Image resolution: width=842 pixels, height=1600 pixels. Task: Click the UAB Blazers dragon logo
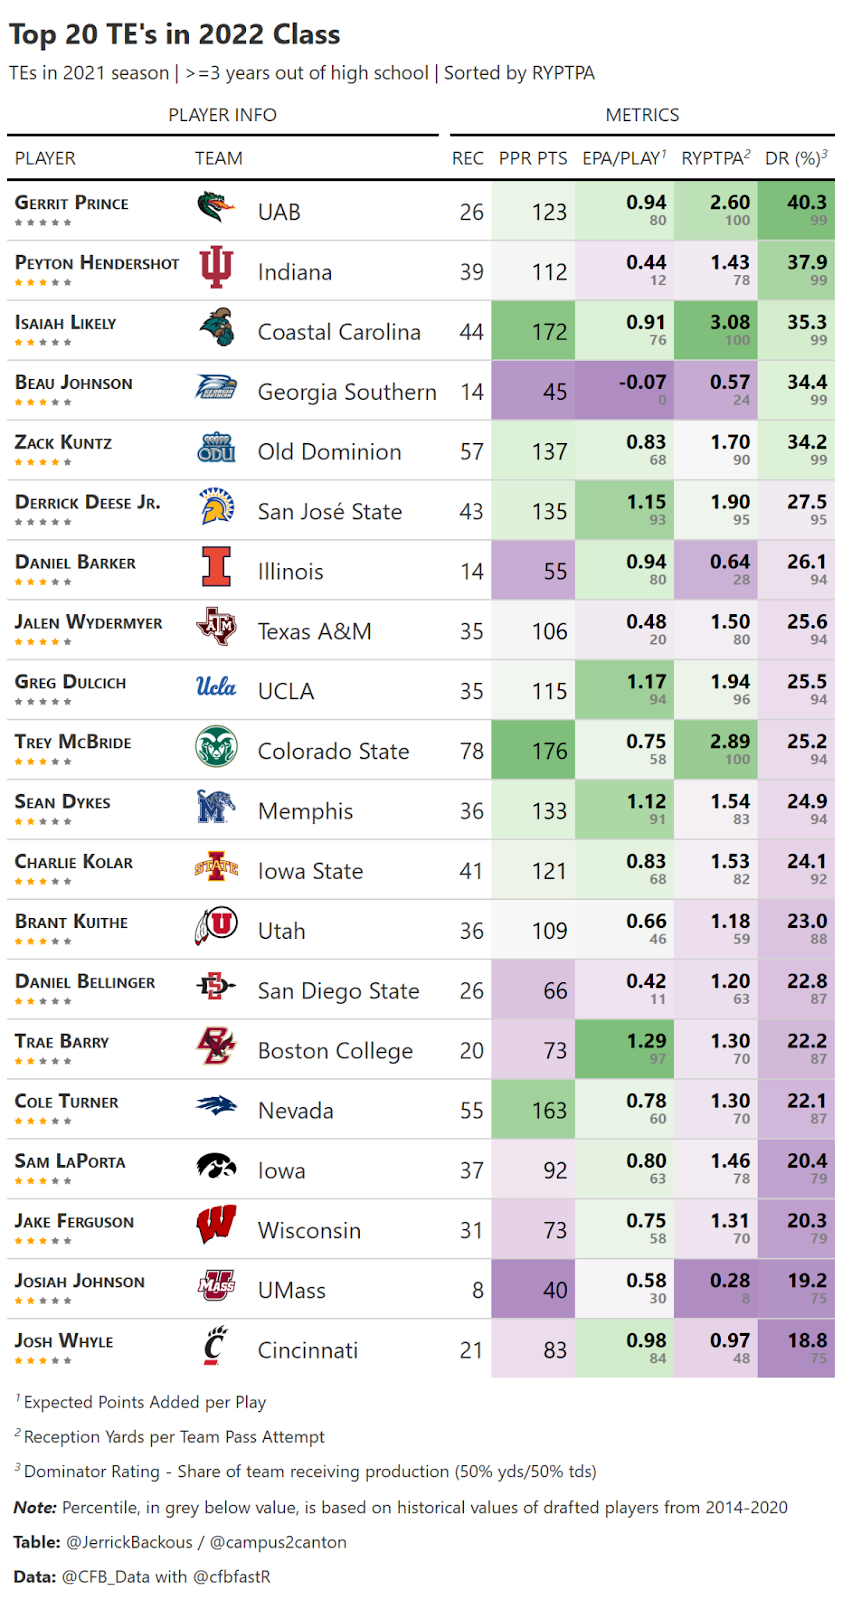tap(216, 207)
